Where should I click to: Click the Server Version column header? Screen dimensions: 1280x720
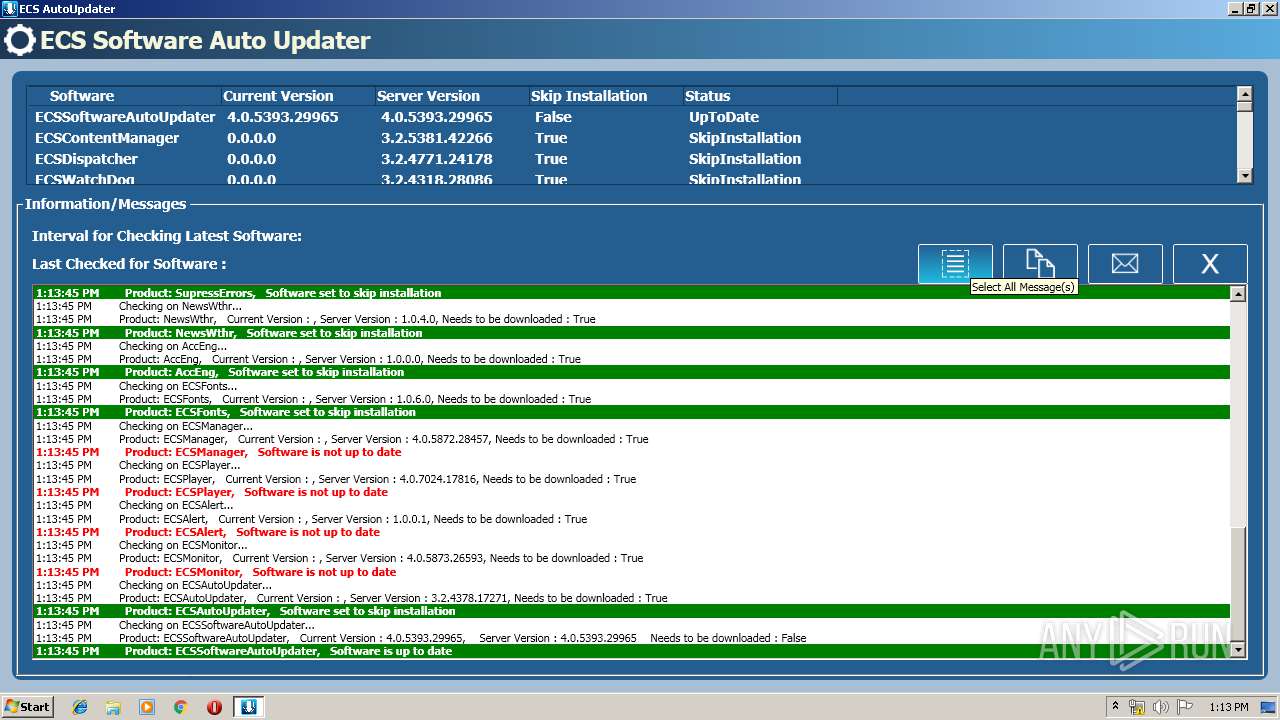[451, 96]
